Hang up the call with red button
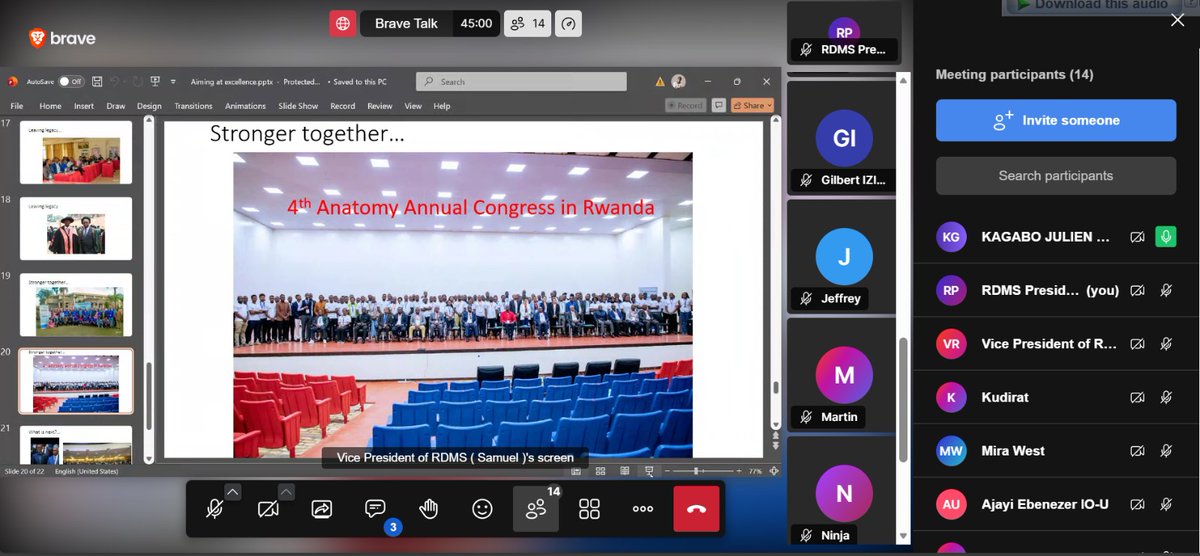1200x556 pixels. click(697, 509)
